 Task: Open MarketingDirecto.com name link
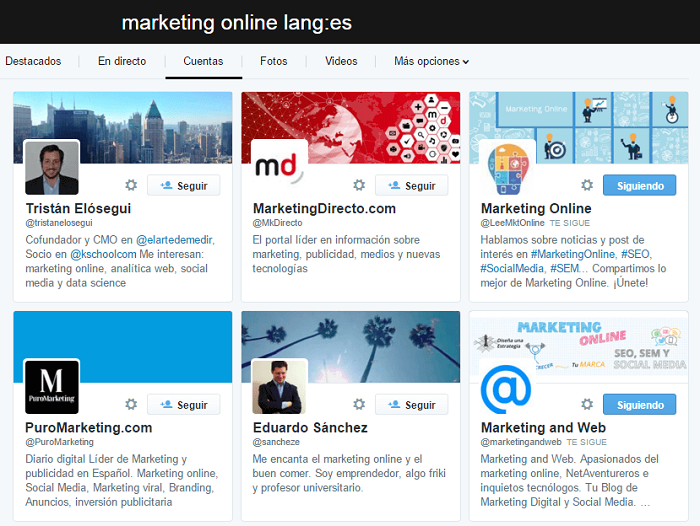(x=324, y=209)
